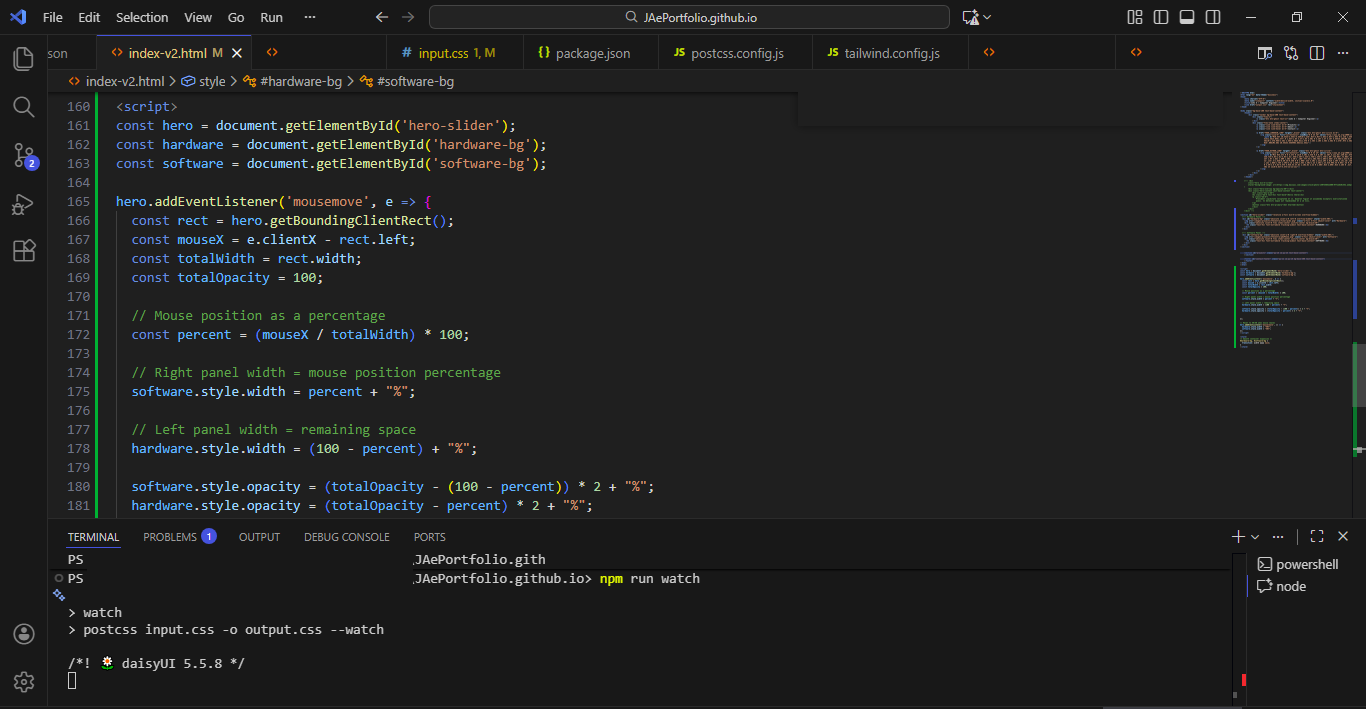
Task: Open the editor More Actions ellipsis menu
Action: tap(1343, 53)
